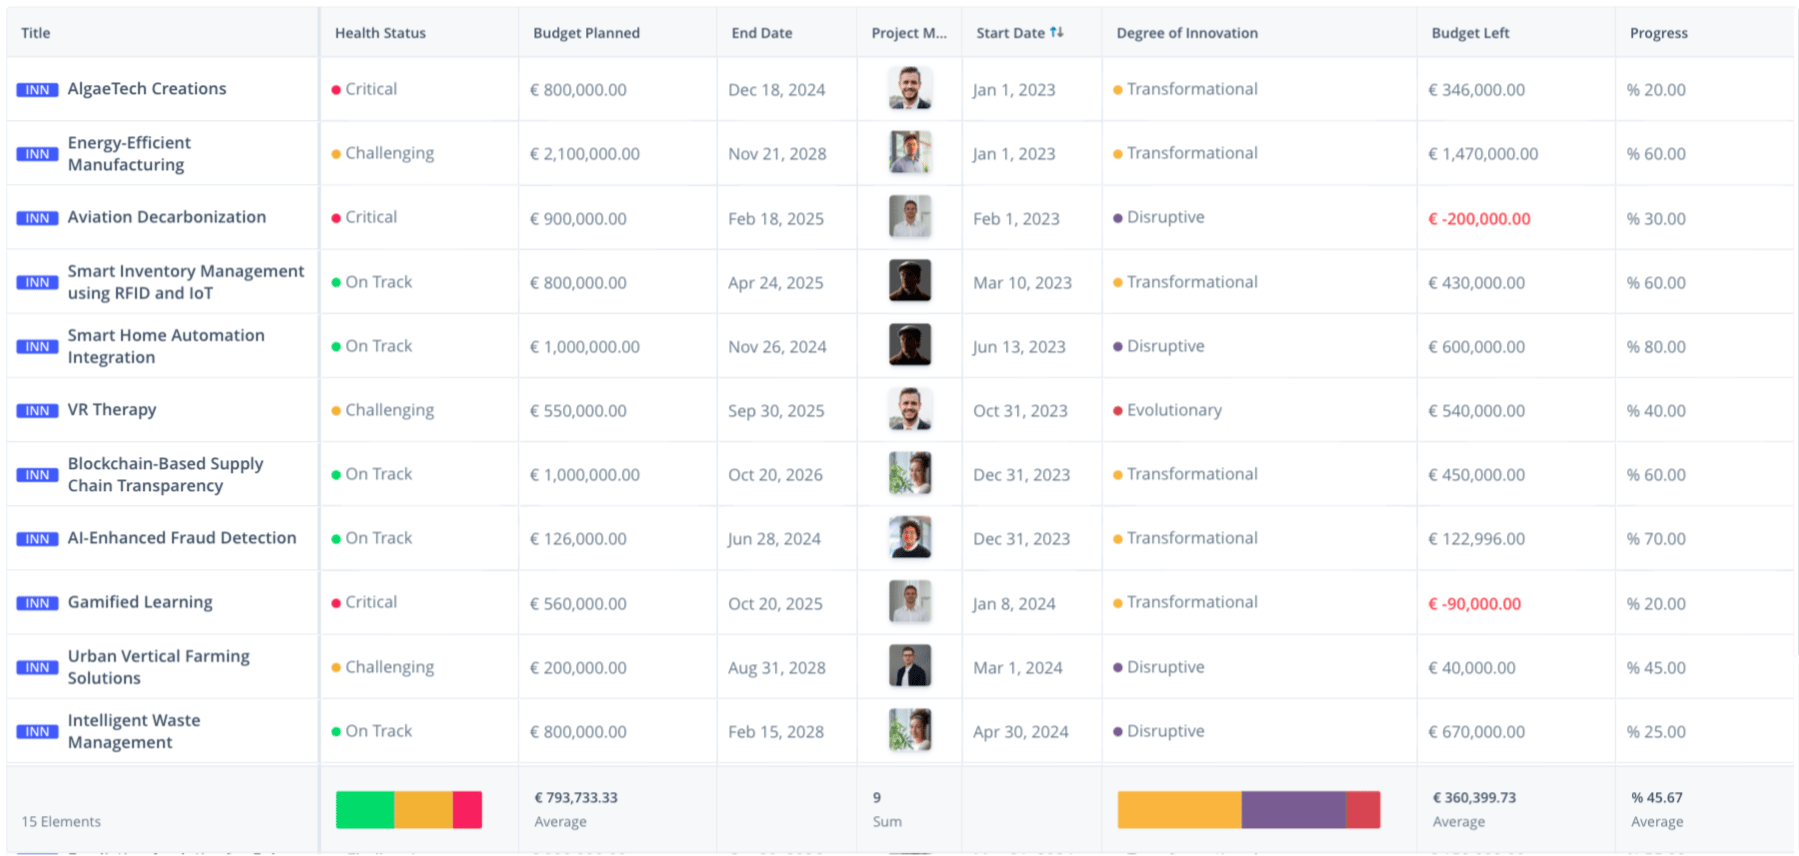This screenshot has height=856, width=1799.
Task: Click On Track status of AI-Enhanced Fraud Detection
Action: tap(378, 538)
